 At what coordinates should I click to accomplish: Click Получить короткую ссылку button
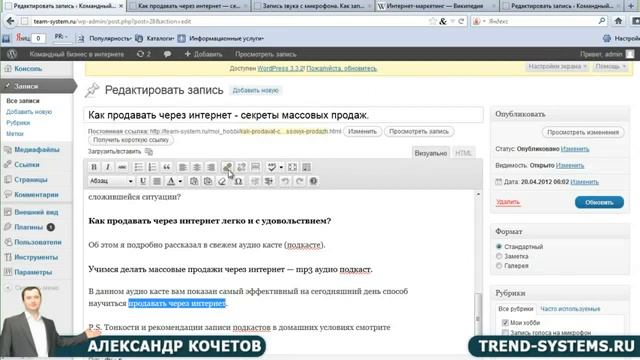(x=131, y=140)
